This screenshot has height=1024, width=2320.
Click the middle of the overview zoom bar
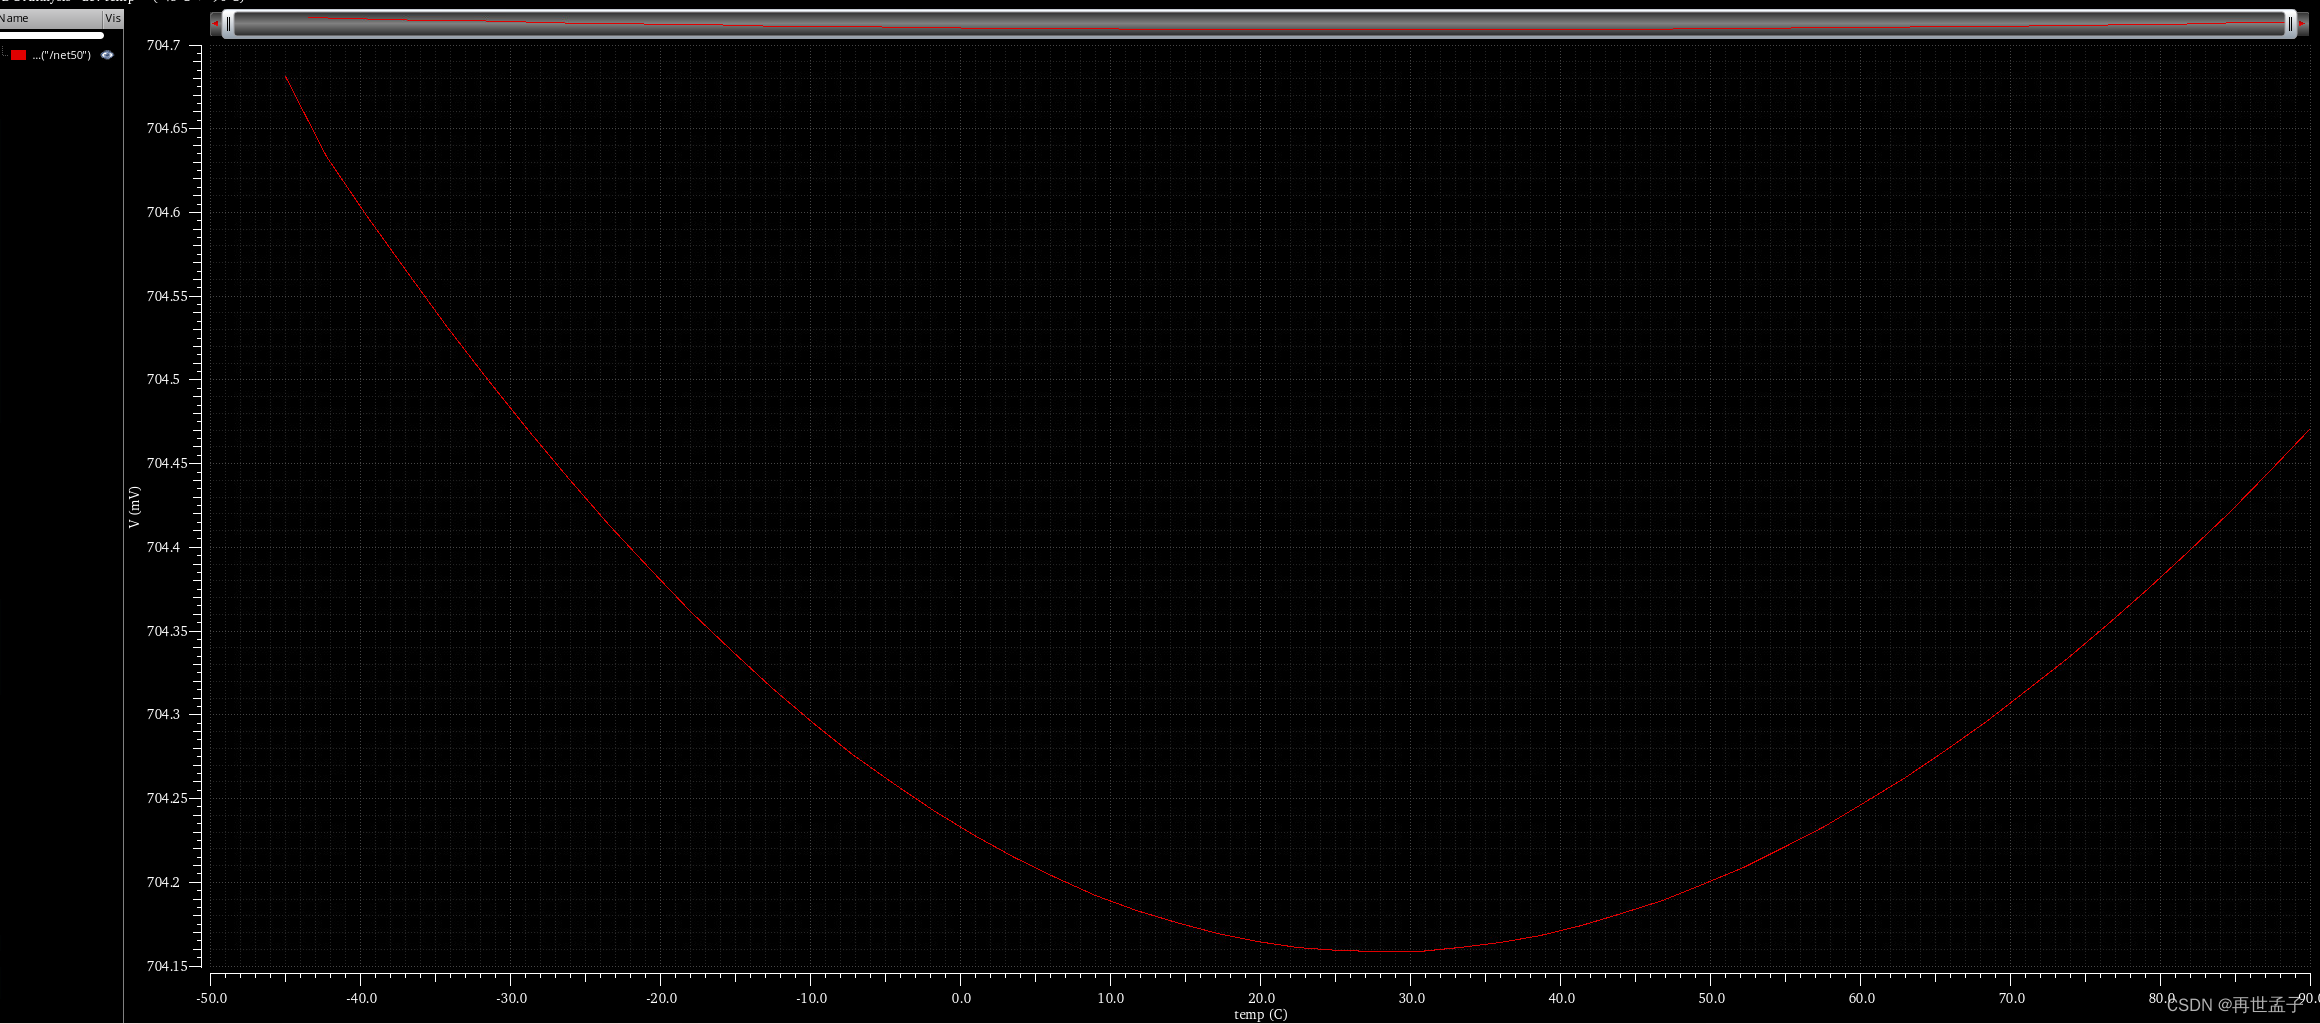pos(1259,24)
